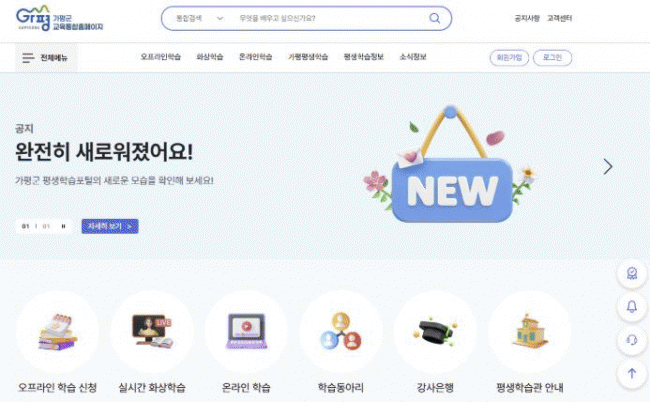Pause the banner slideshow
The height and width of the screenshot is (402, 650).
63,226
